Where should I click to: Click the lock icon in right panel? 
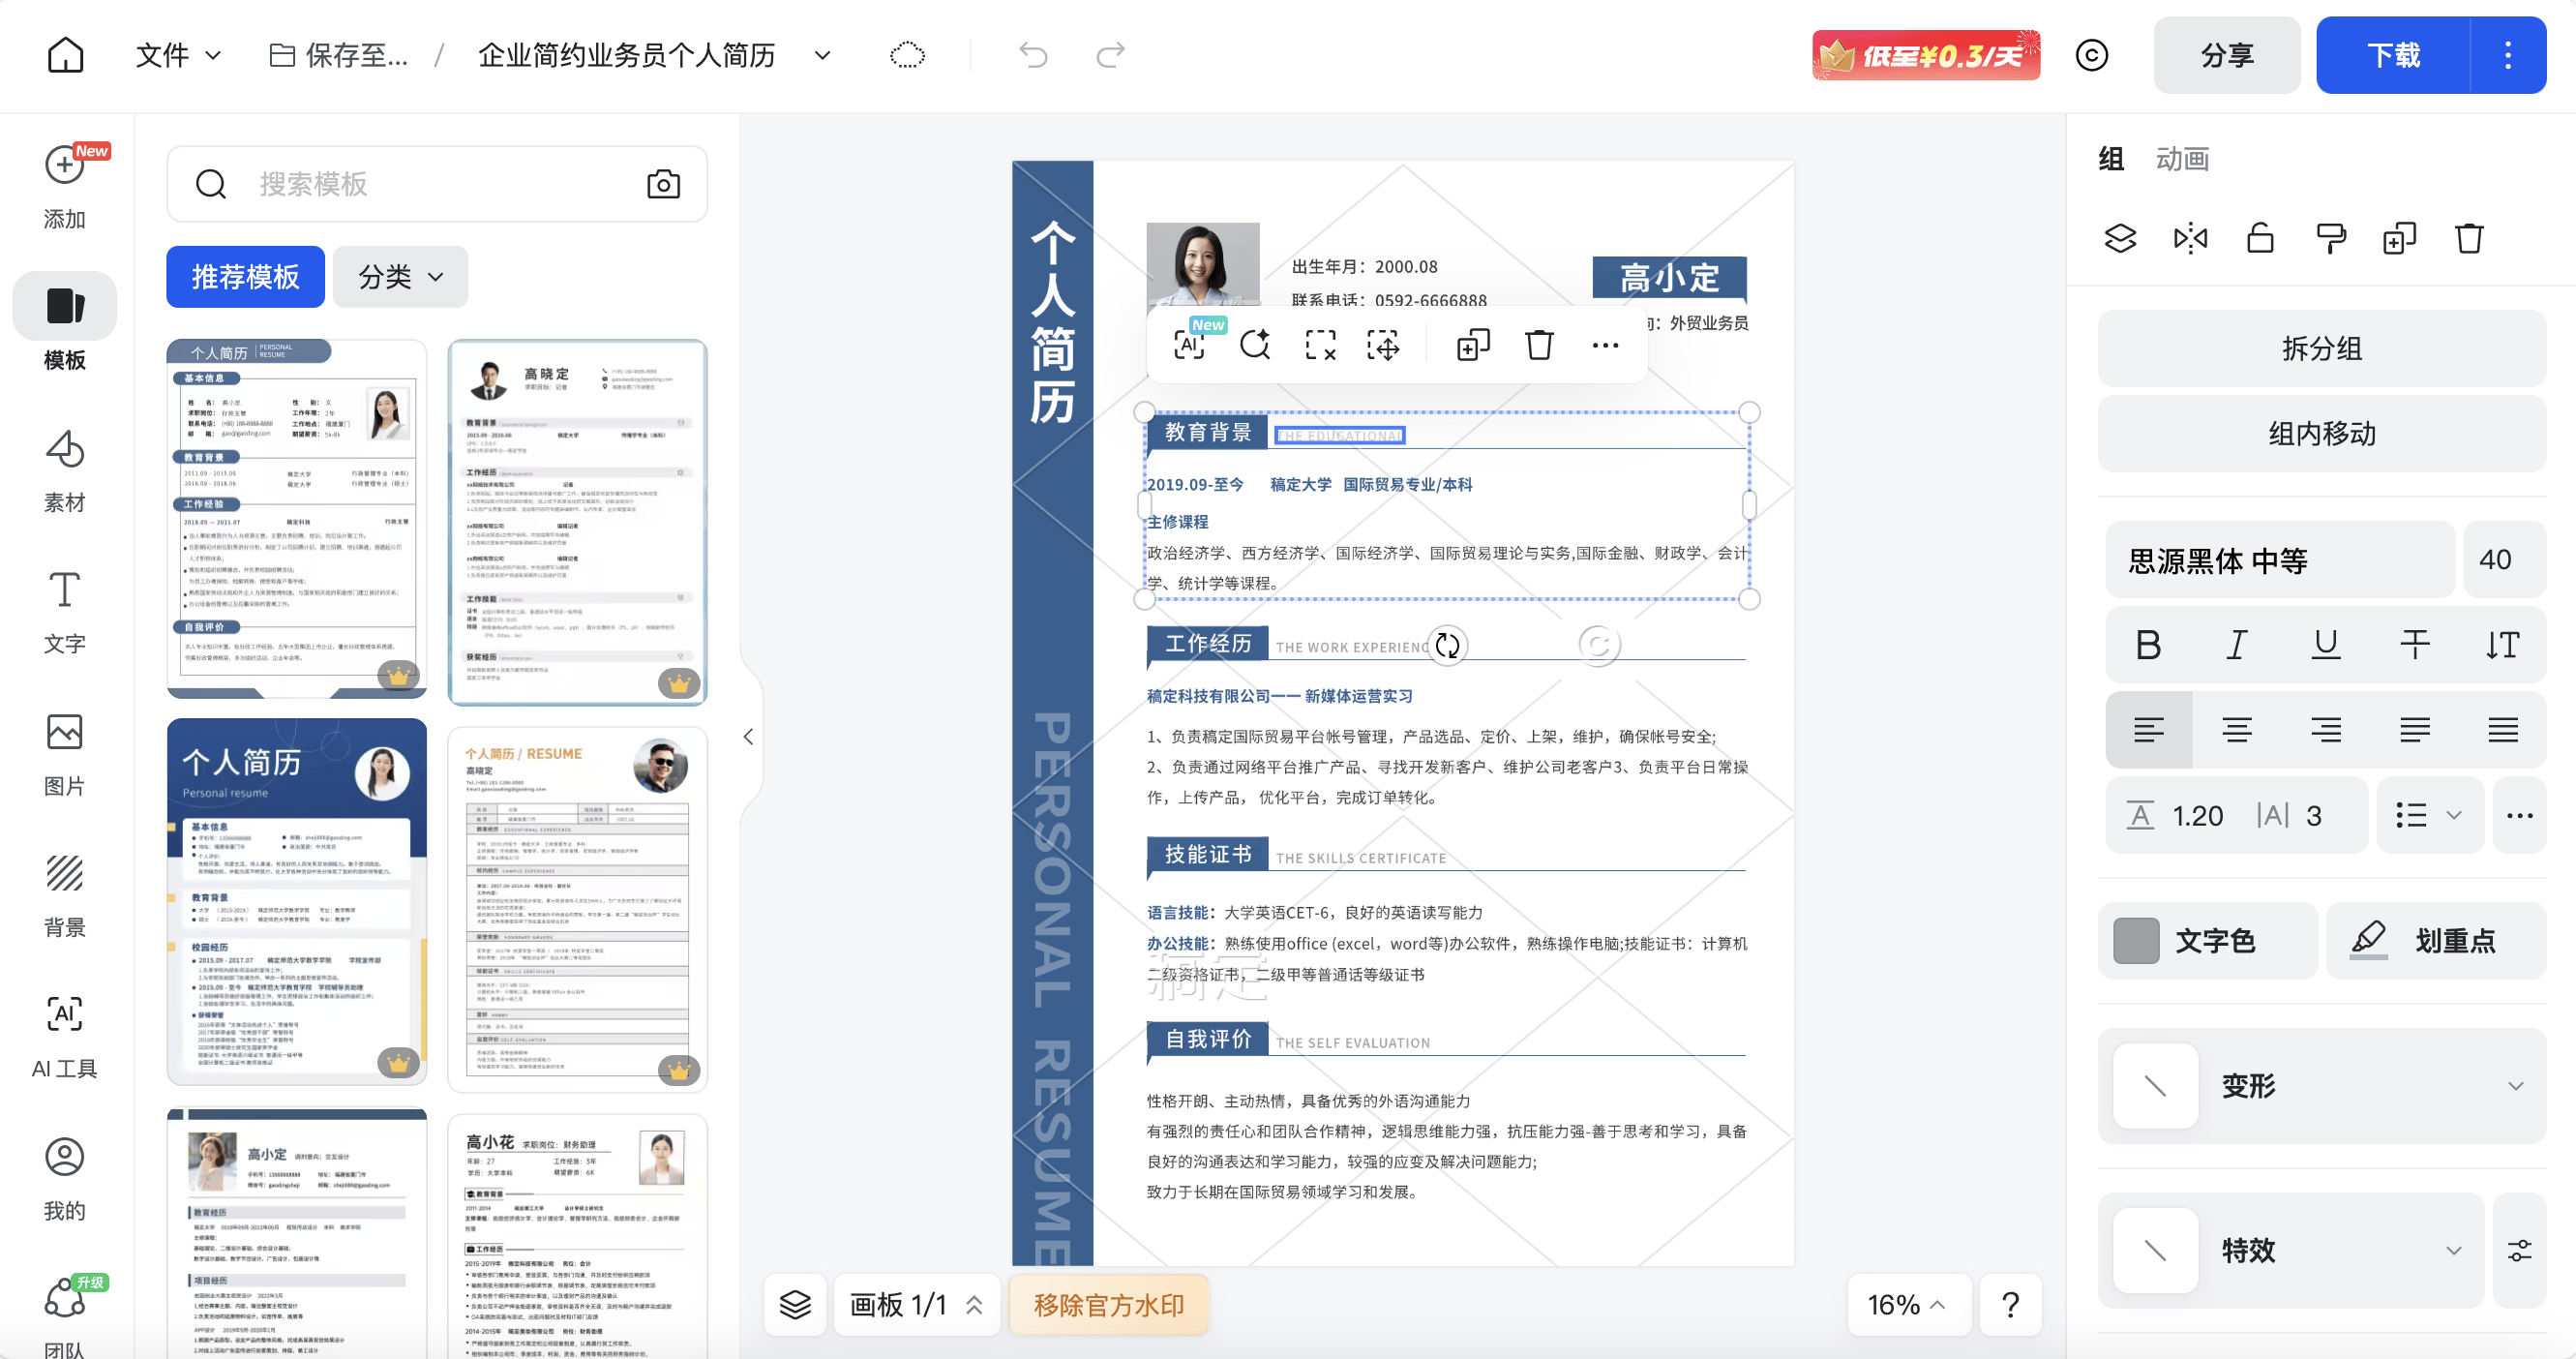pos(2260,238)
